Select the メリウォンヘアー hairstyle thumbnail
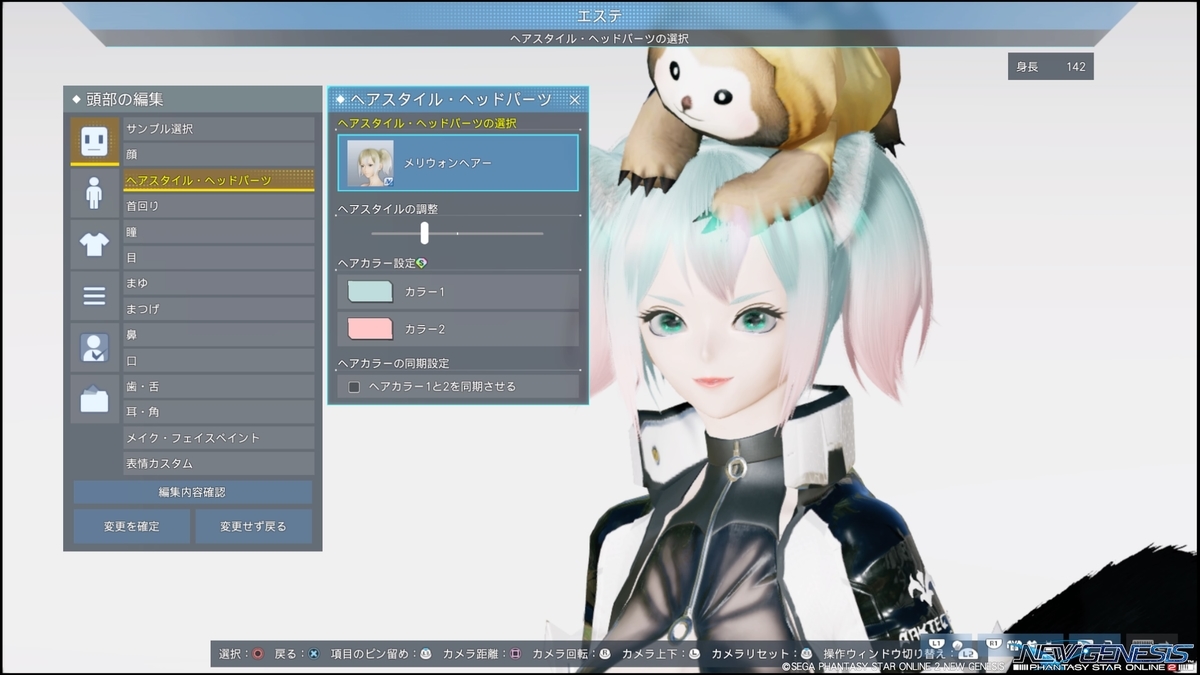This screenshot has width=1200, height=675. (370, 163)
